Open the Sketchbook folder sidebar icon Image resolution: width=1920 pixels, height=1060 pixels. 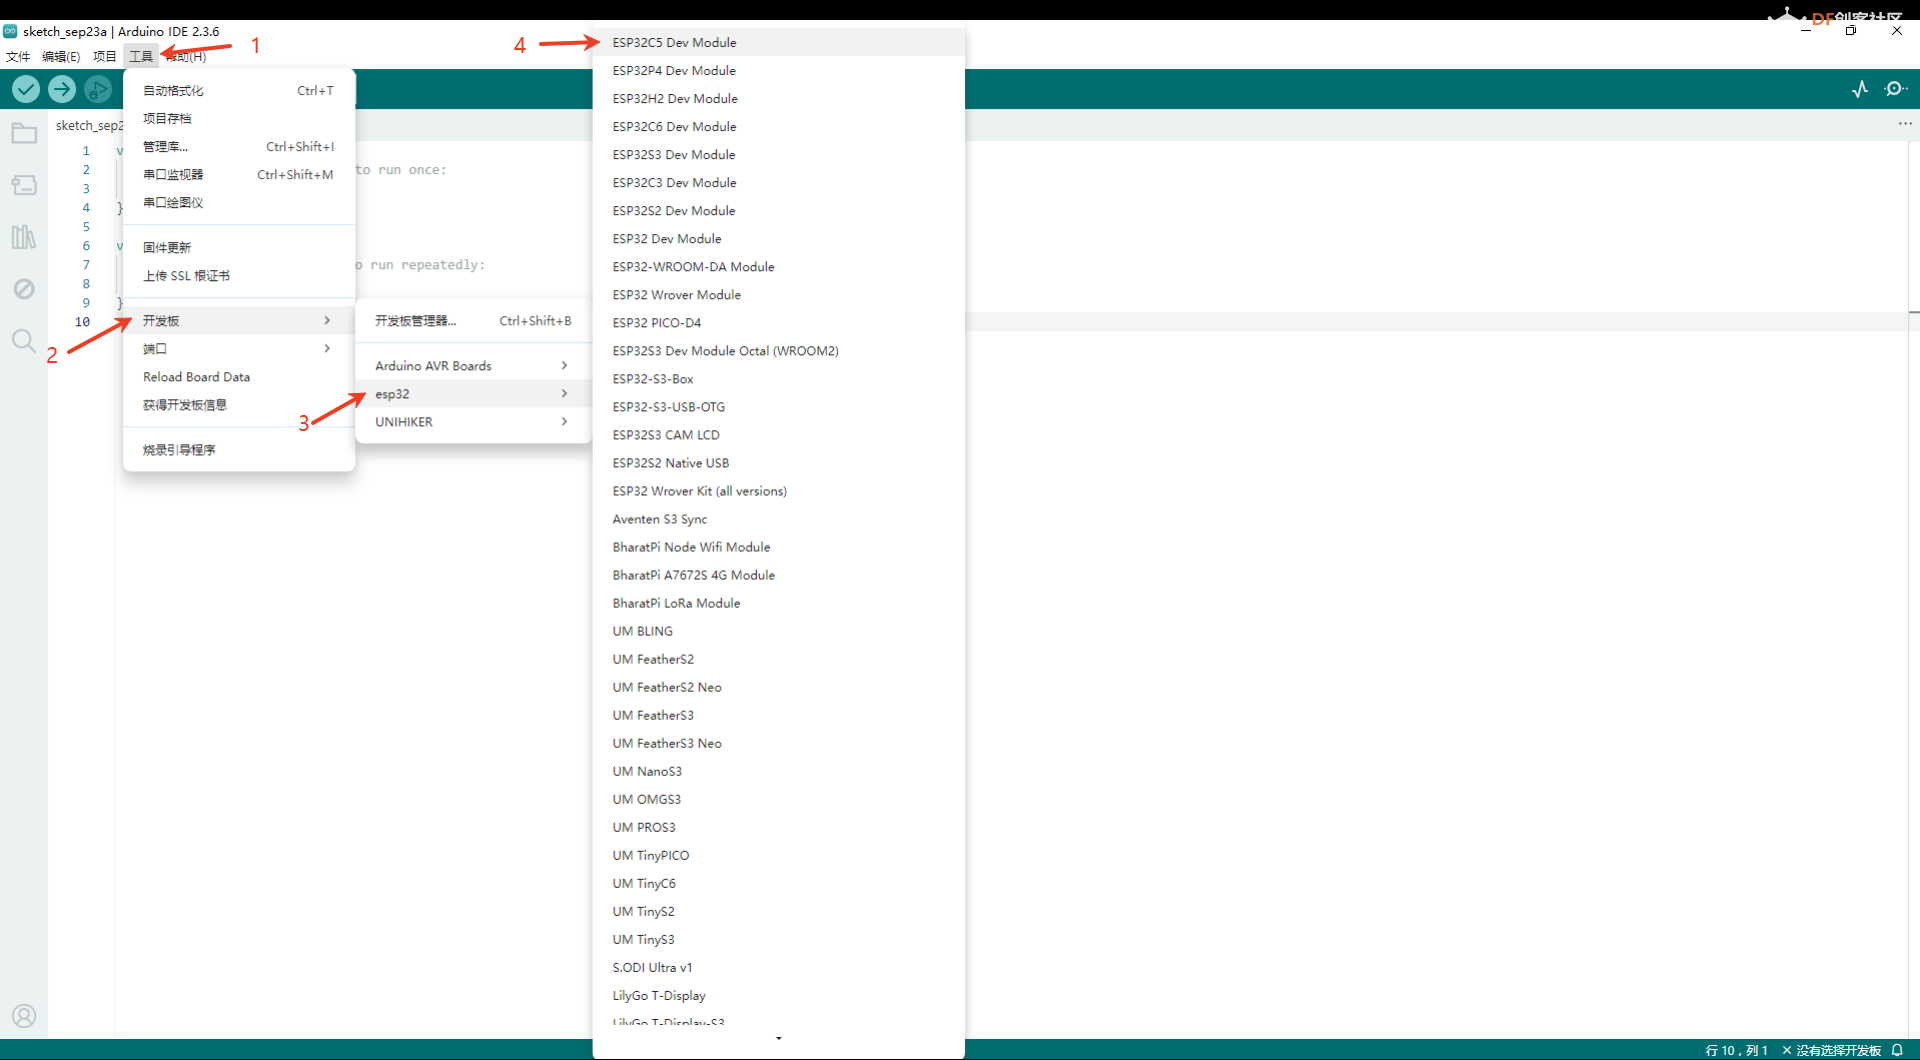coord(24,133)
